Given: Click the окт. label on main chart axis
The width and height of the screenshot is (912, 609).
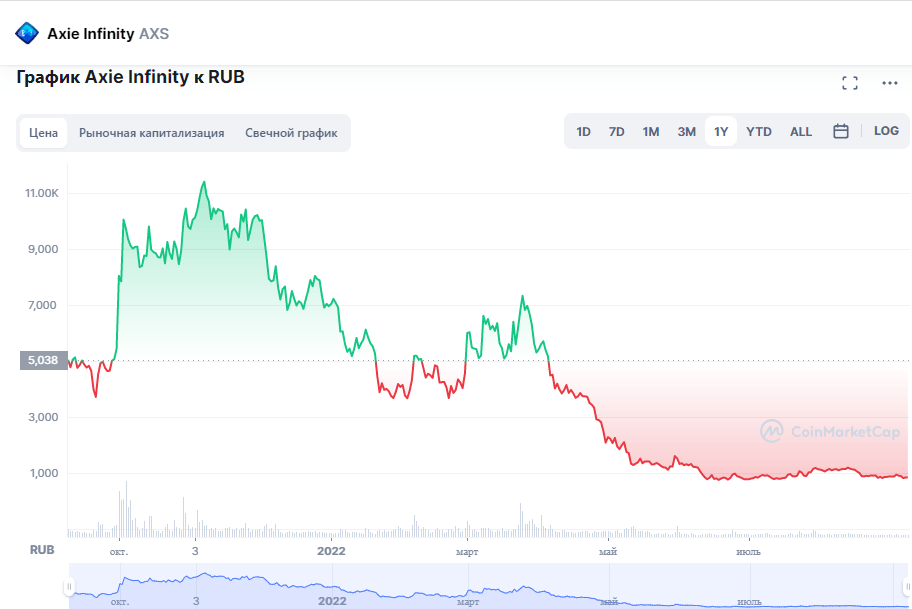Looking at the screenshot, I should point(119,551).
